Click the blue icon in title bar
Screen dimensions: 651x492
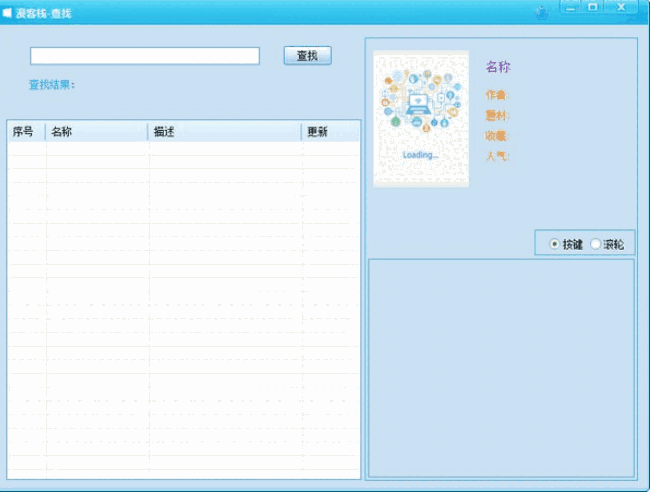(x=542, y=13)
